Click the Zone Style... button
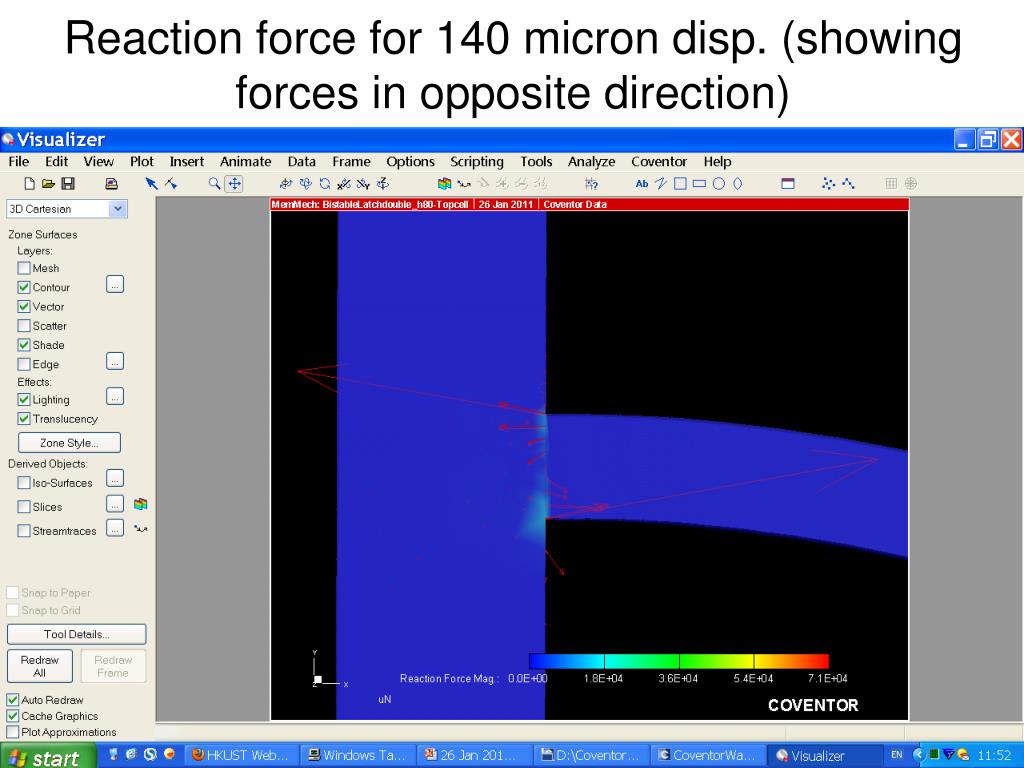 pos(69,443)
